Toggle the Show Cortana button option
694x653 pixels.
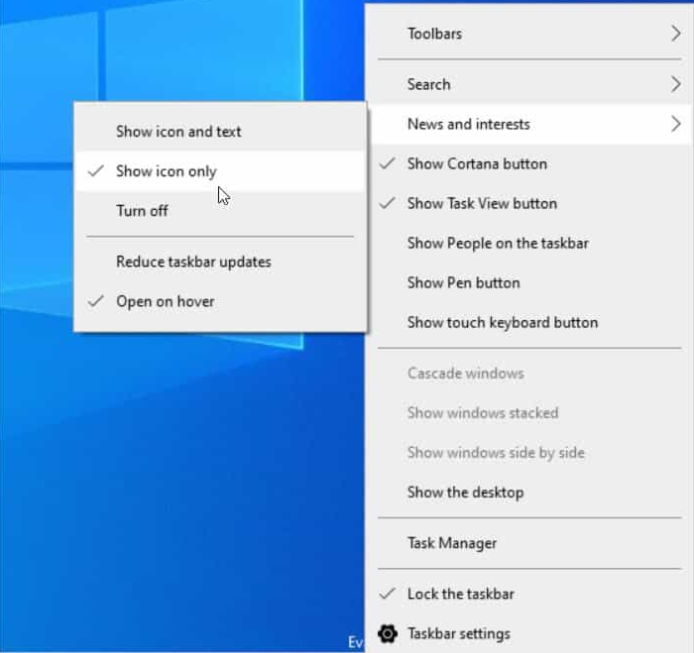477,164
